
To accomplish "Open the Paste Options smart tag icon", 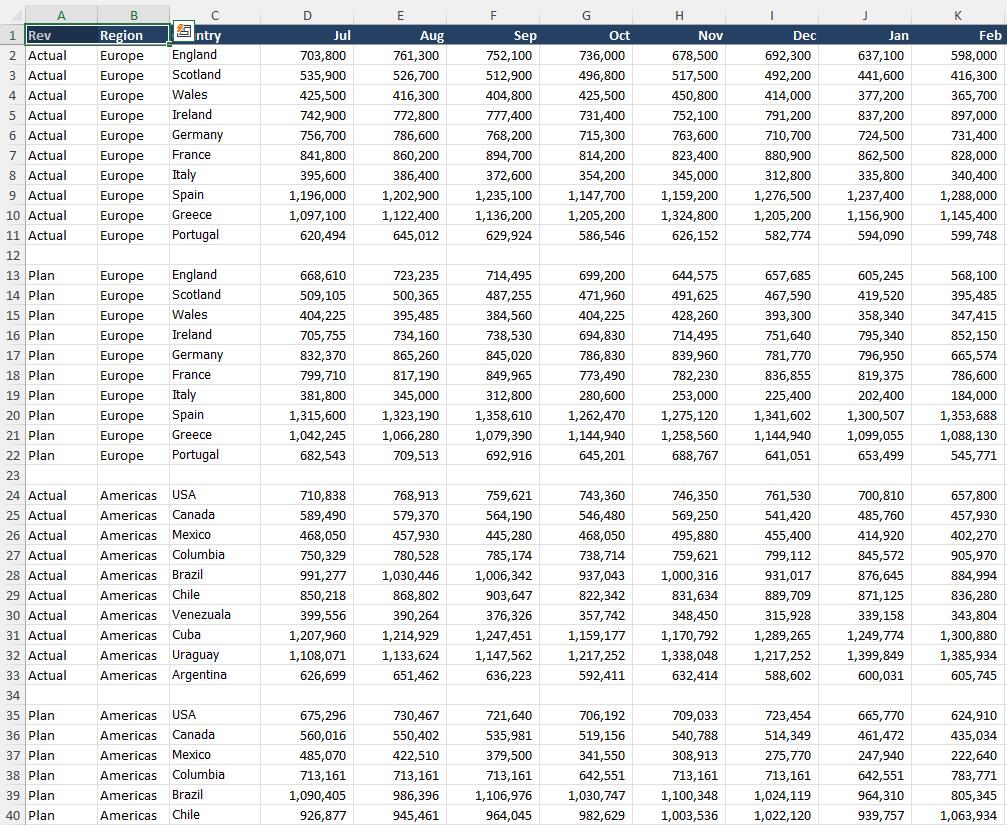I will [x=184, y=30].
